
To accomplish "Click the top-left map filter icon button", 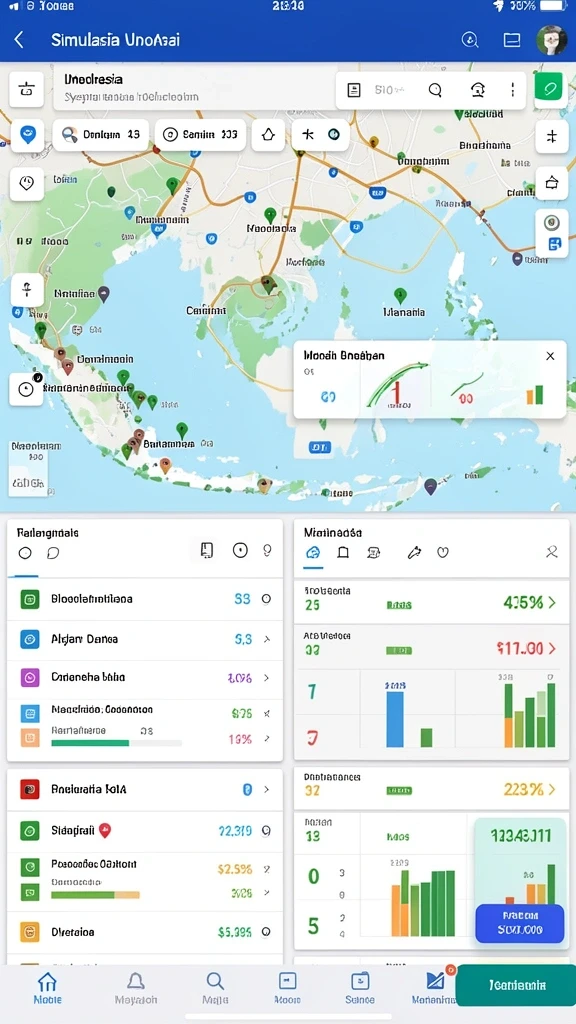I will pos(27,89).
